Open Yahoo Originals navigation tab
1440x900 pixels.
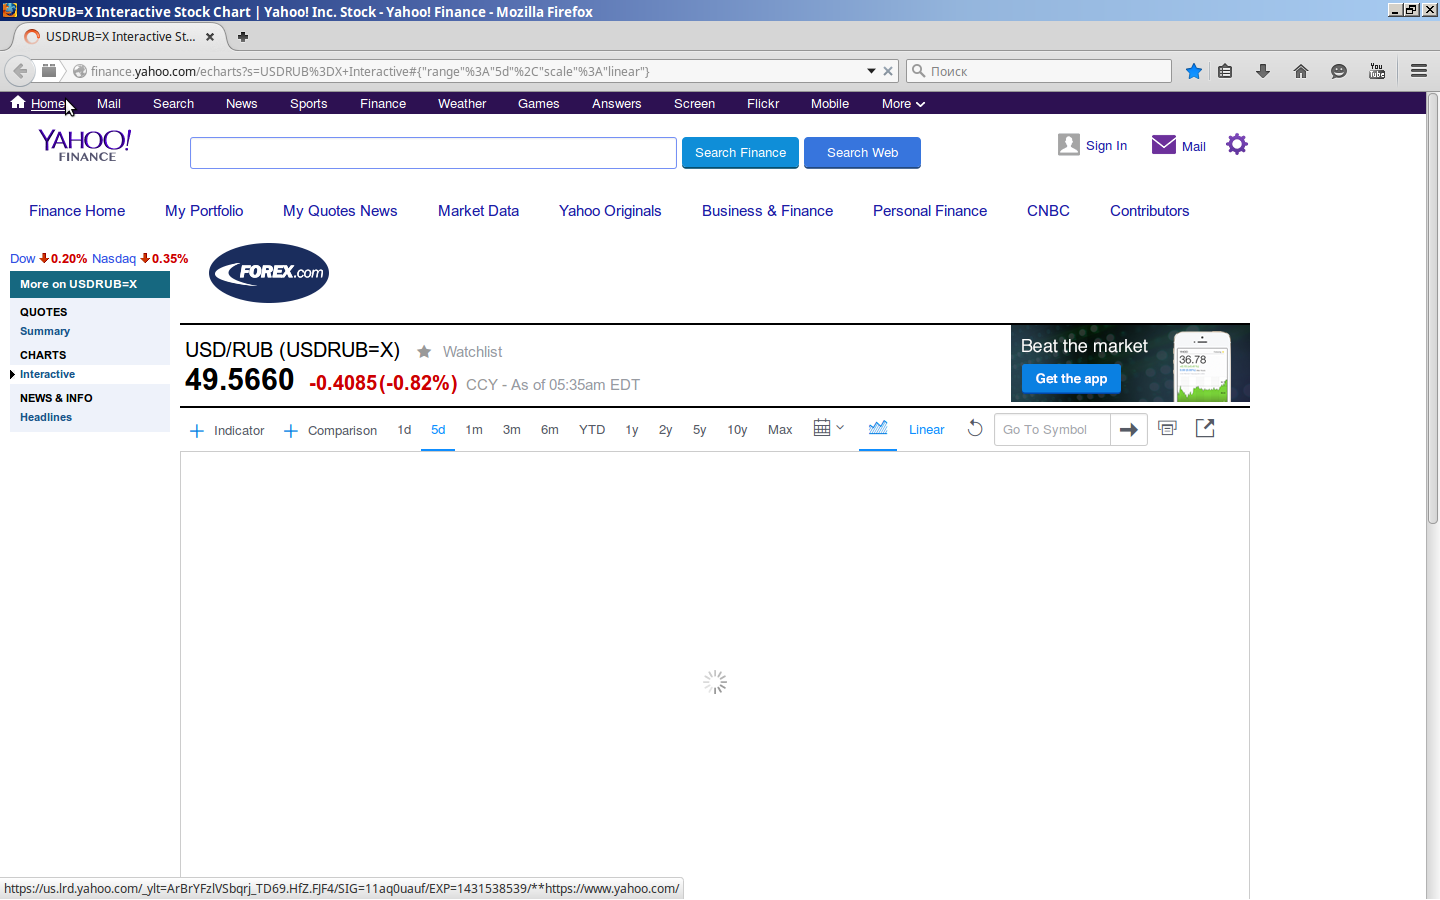pyautogui.click(x=610, y=211)
